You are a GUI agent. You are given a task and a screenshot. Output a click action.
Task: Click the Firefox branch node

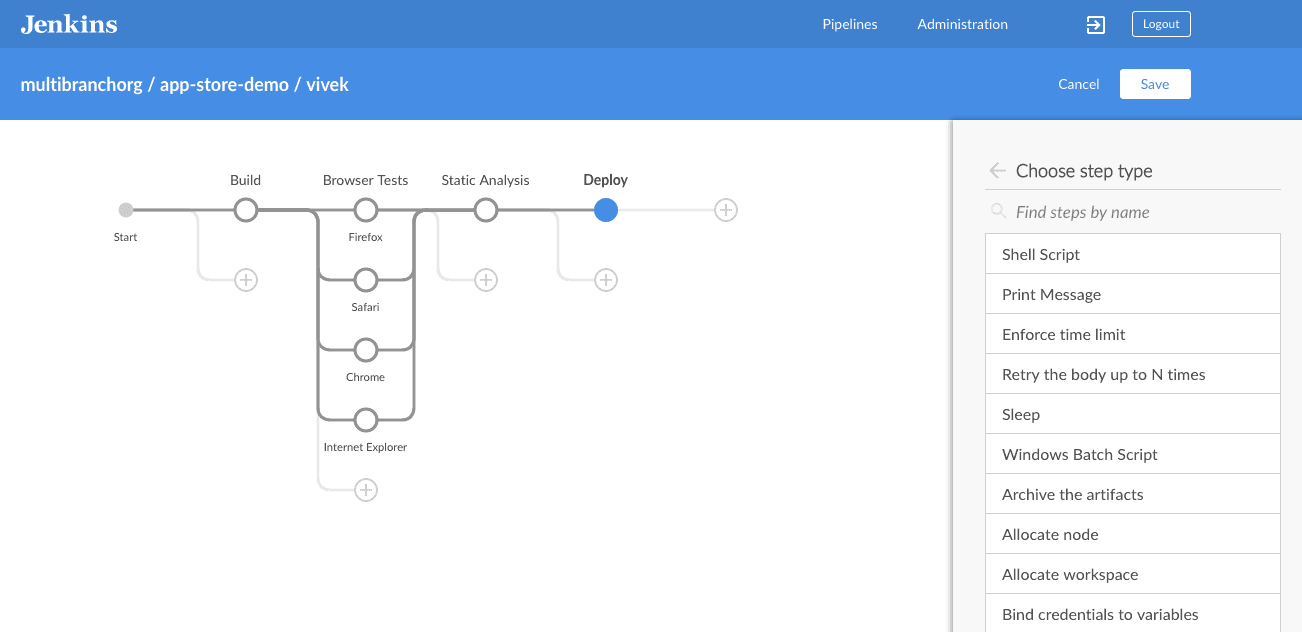365,210
